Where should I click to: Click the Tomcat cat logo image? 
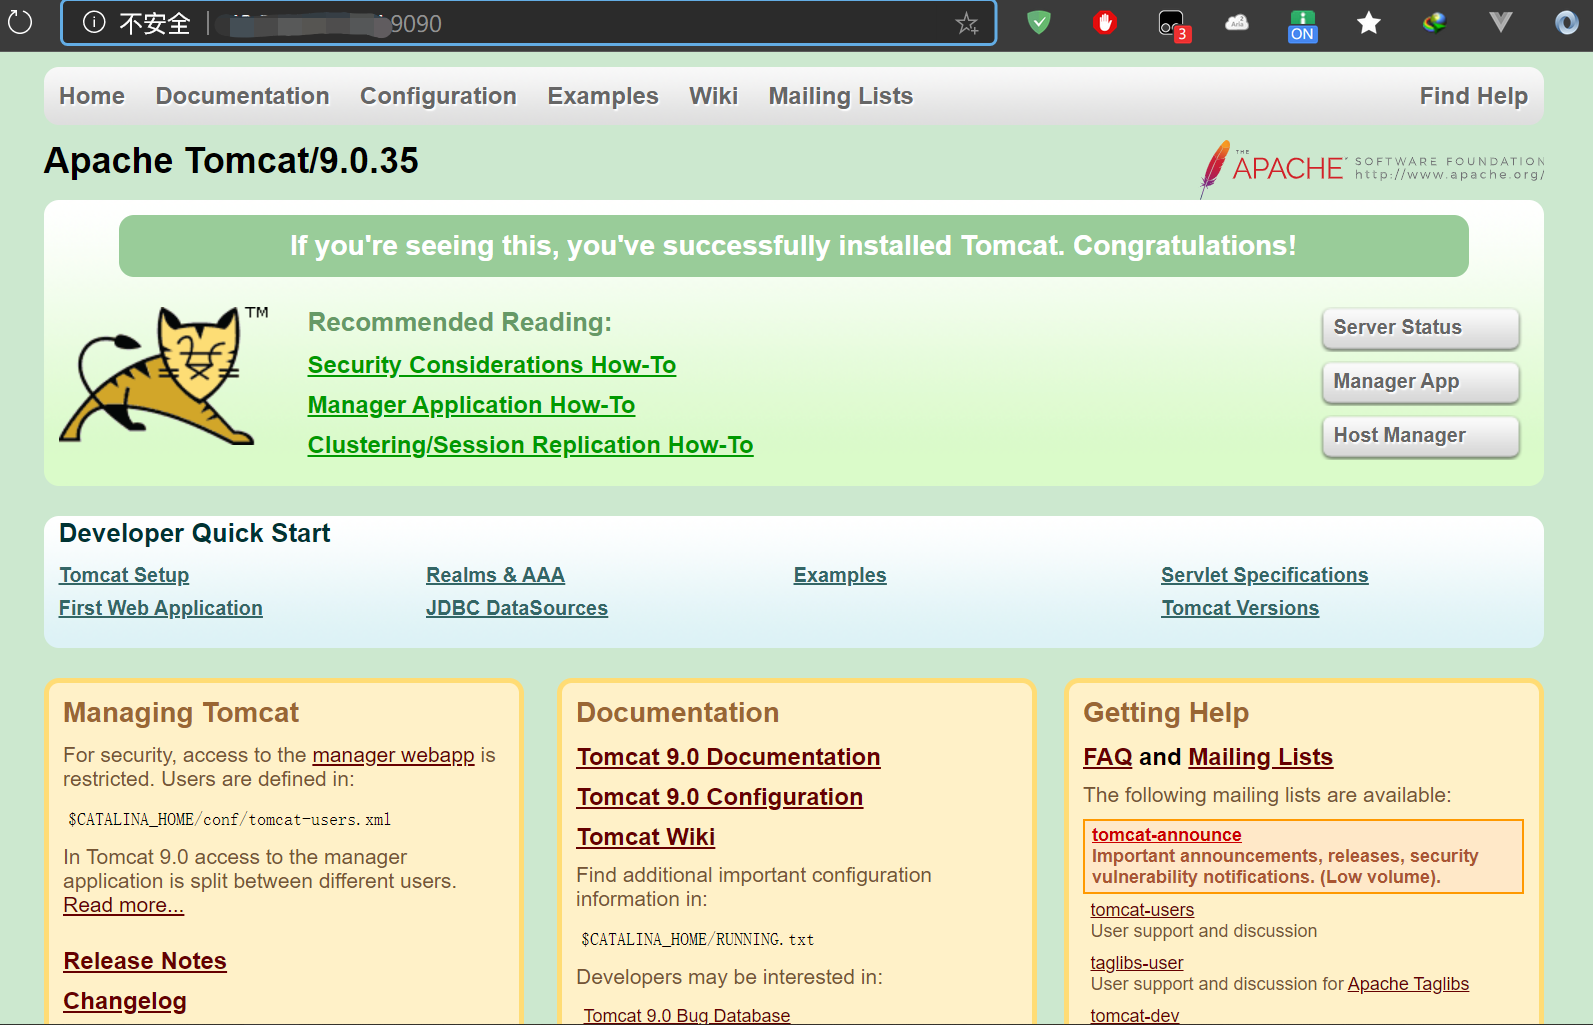160,376
